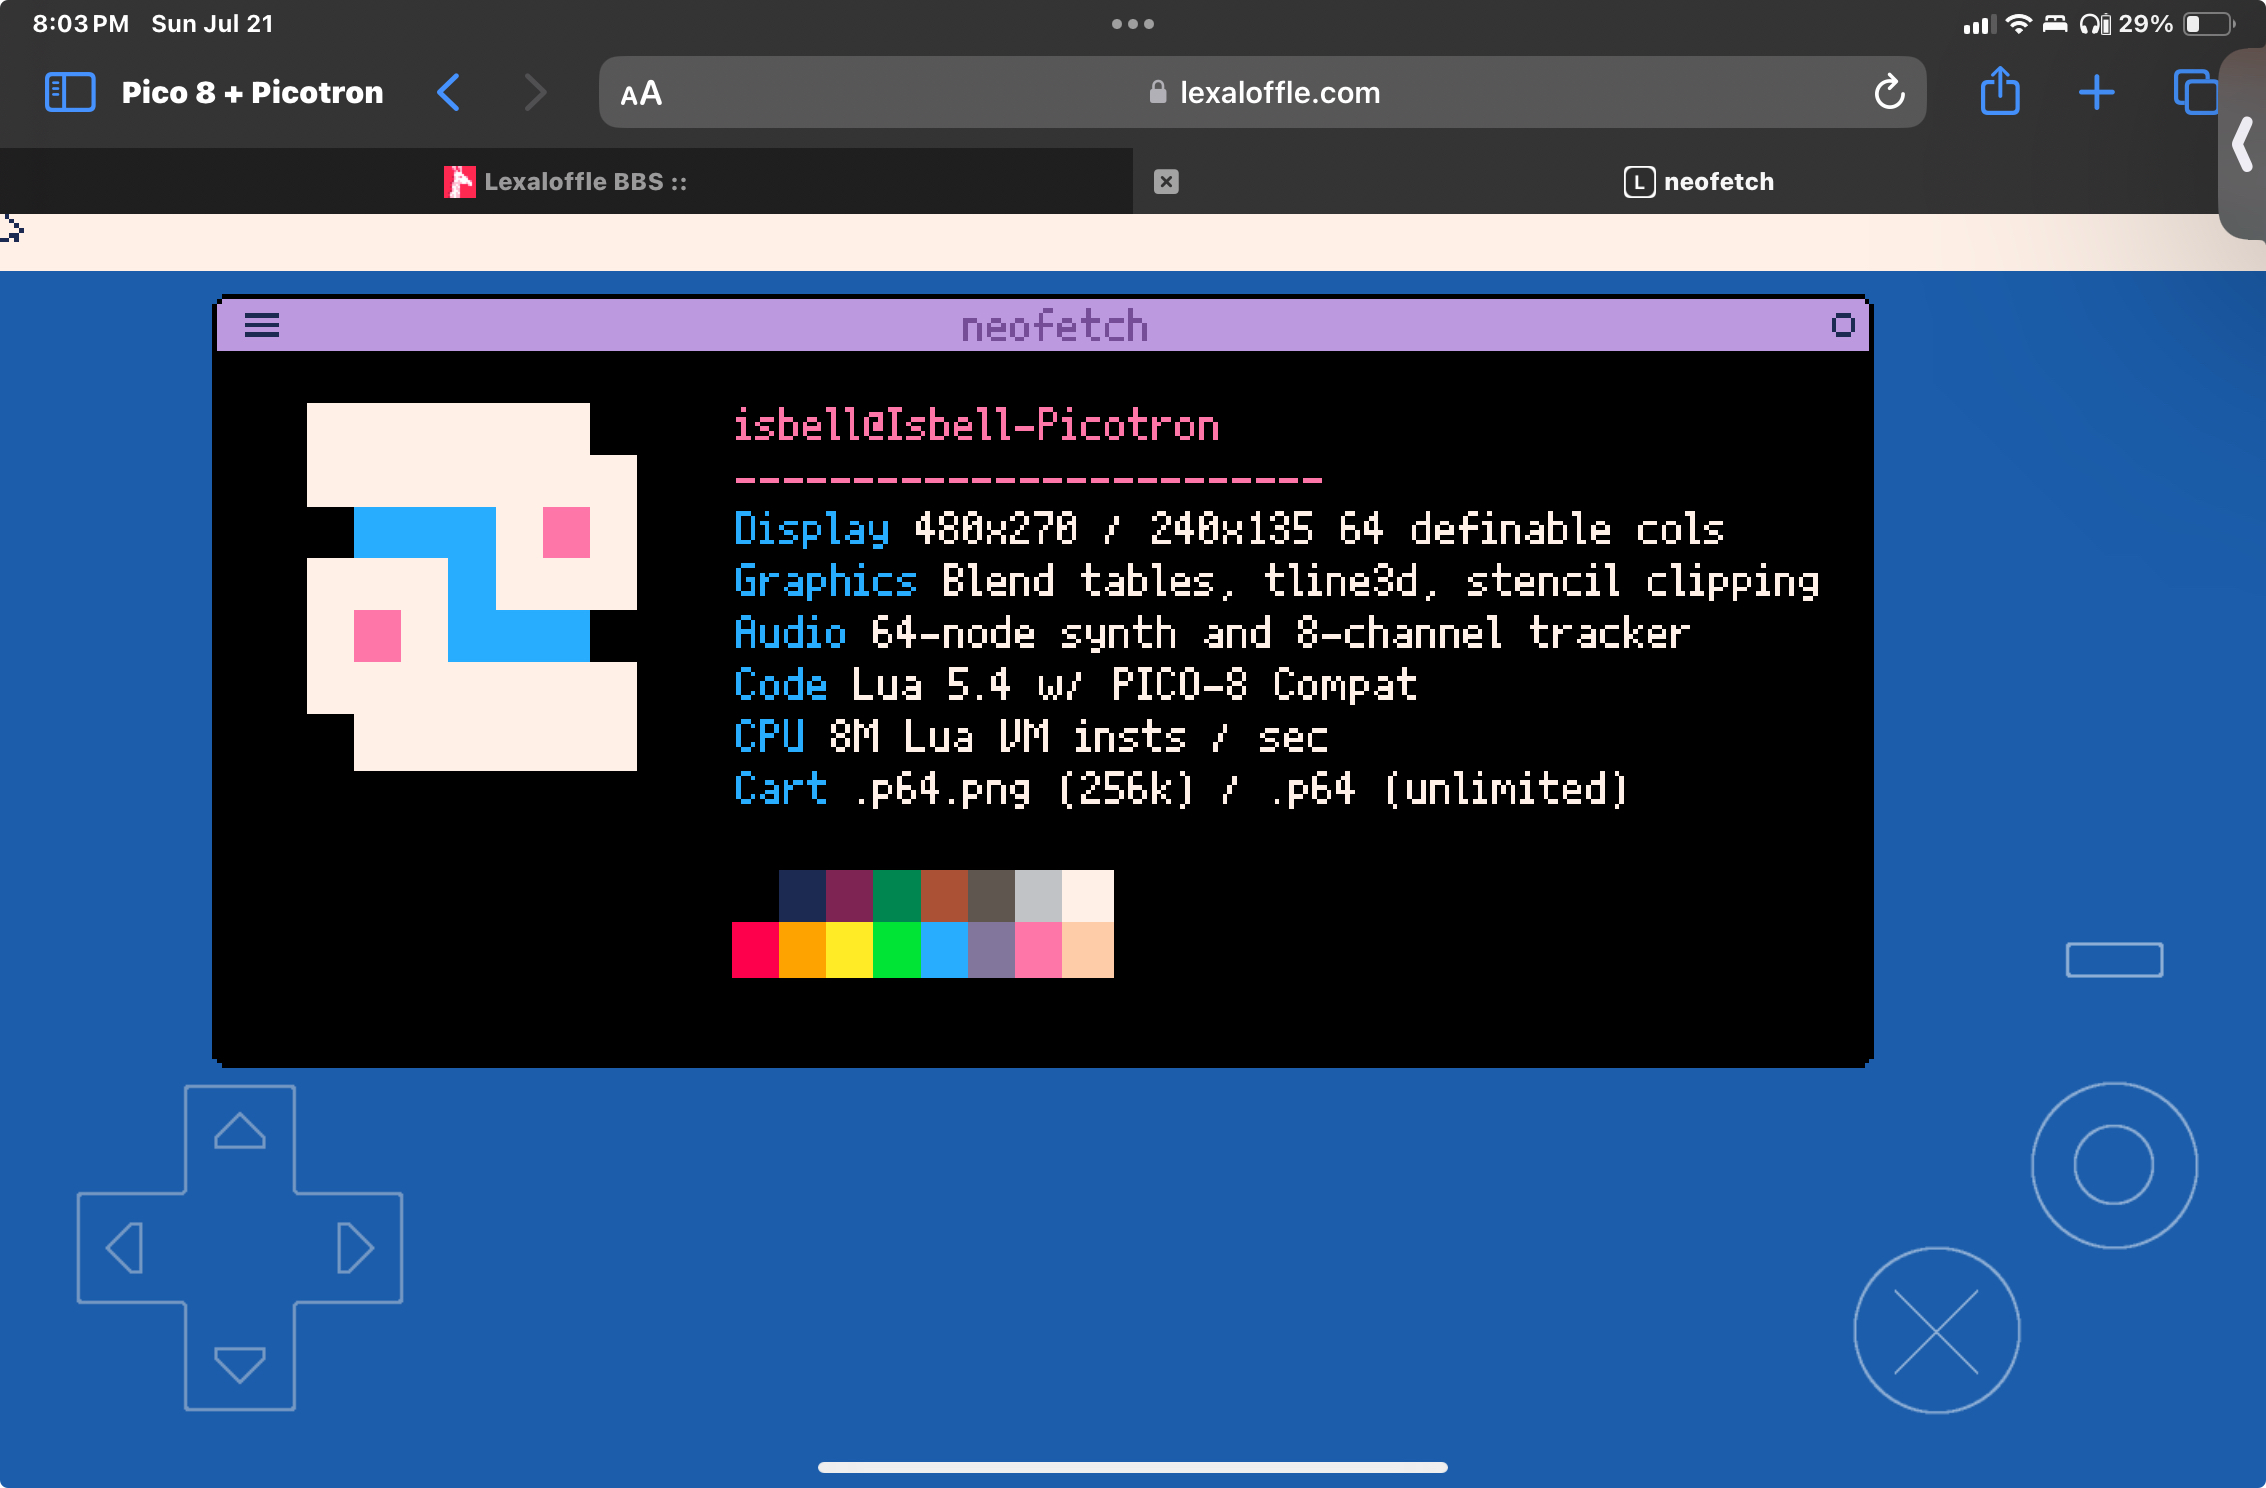Click the brown palette swatch

(944, 896)
